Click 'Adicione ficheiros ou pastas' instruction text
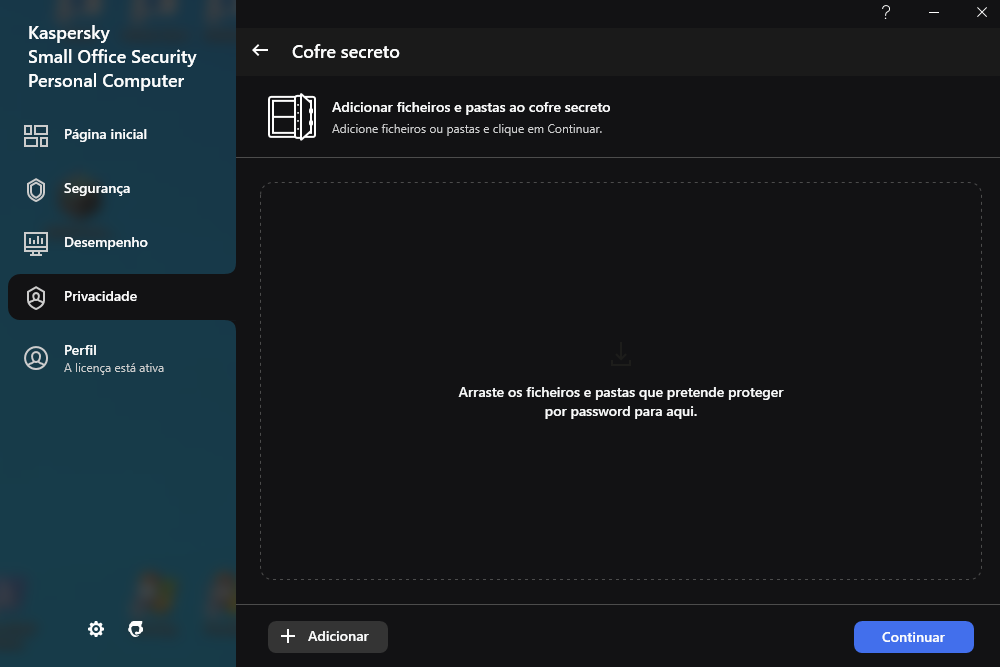1000x667 pixels. (x=467, y=129)
